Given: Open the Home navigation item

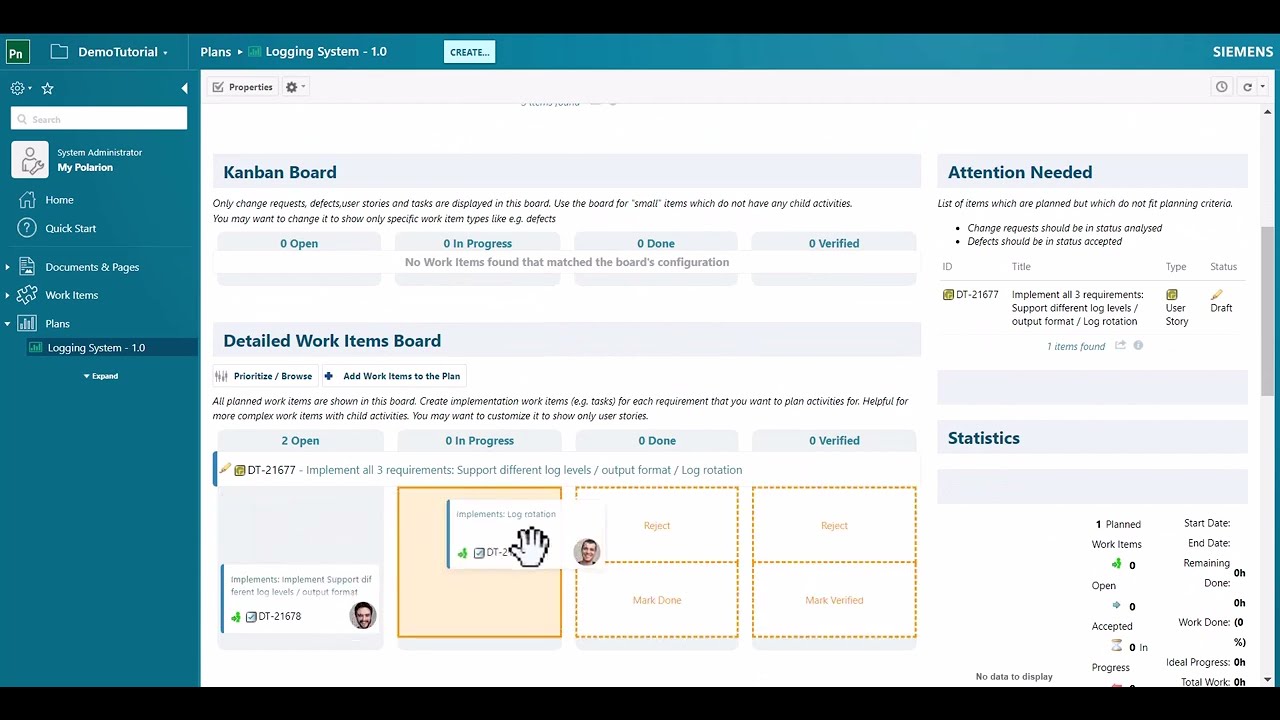Looking at the screenshot, I should tap(59, 200).
